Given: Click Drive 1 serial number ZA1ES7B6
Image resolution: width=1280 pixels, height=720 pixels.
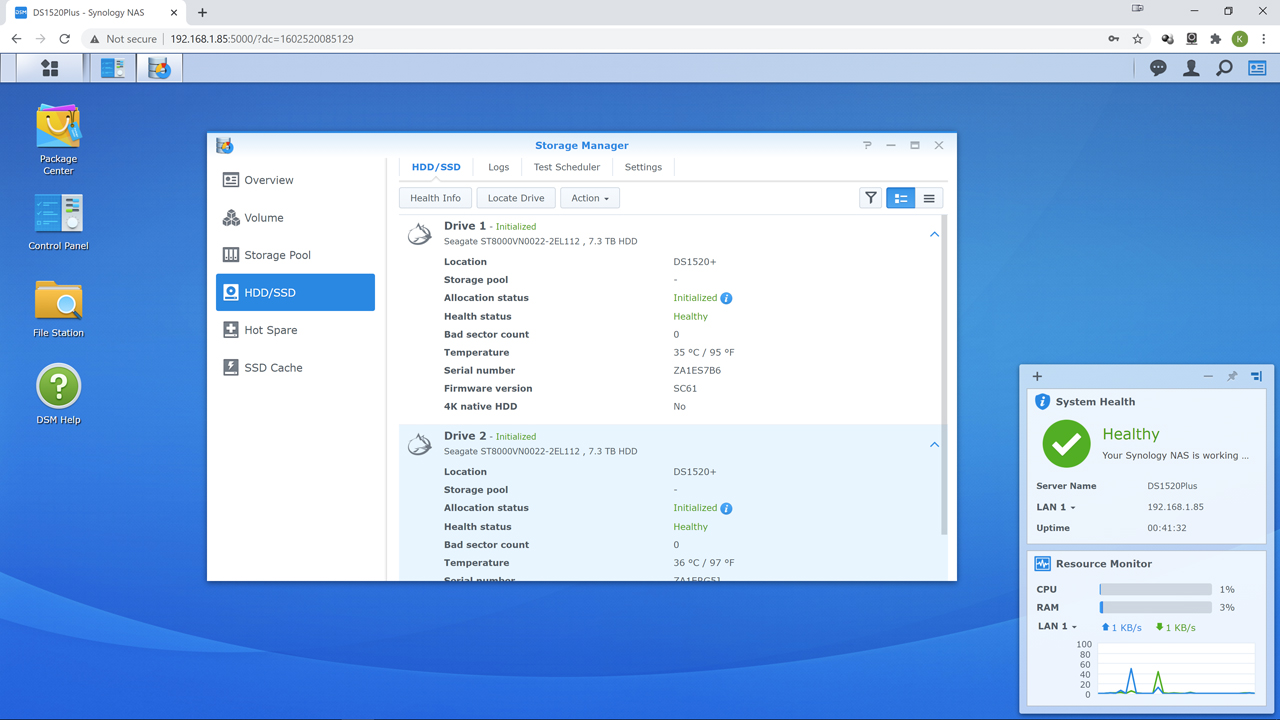Looking at the screenshot, I should [x=697, y=370].
